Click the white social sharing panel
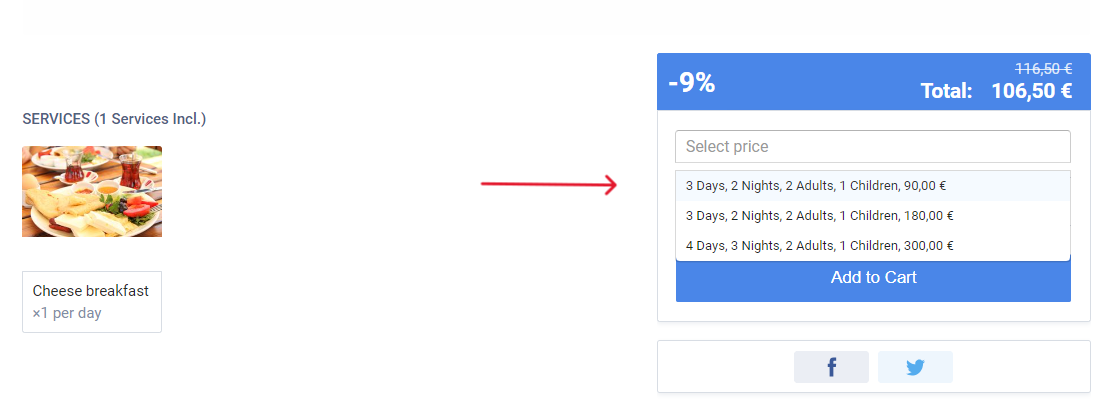 point(873,366)
